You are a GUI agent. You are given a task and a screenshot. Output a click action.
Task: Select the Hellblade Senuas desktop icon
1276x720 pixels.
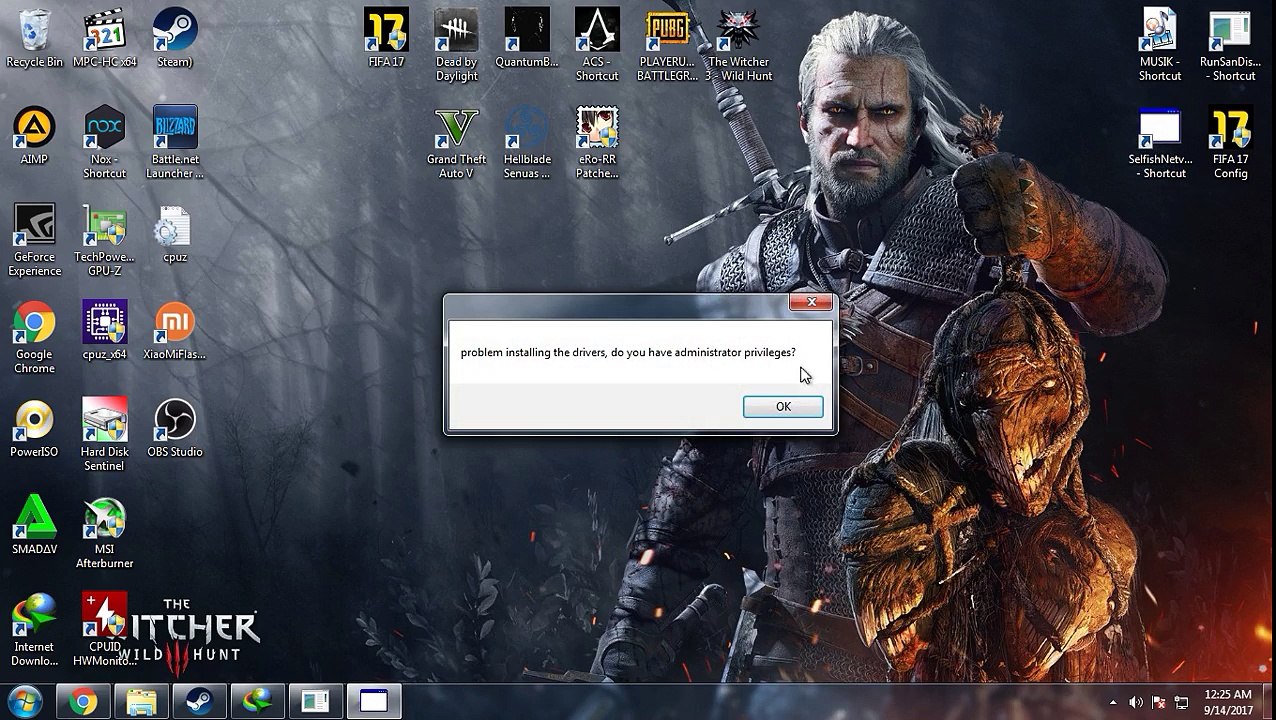527,143
